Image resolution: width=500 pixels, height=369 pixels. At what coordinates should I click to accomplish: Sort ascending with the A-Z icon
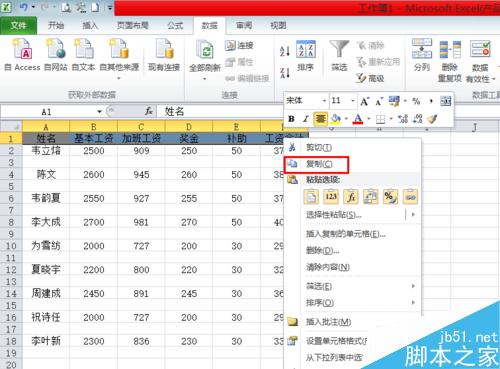click(284, 51)
